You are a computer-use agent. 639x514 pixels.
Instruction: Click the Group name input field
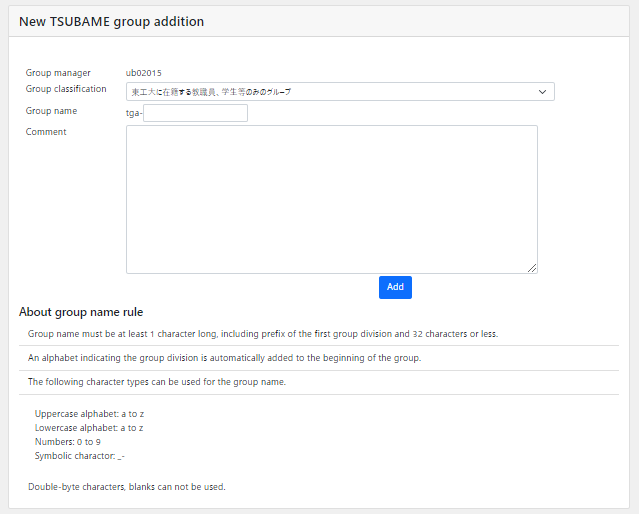(x=195, y=113)
